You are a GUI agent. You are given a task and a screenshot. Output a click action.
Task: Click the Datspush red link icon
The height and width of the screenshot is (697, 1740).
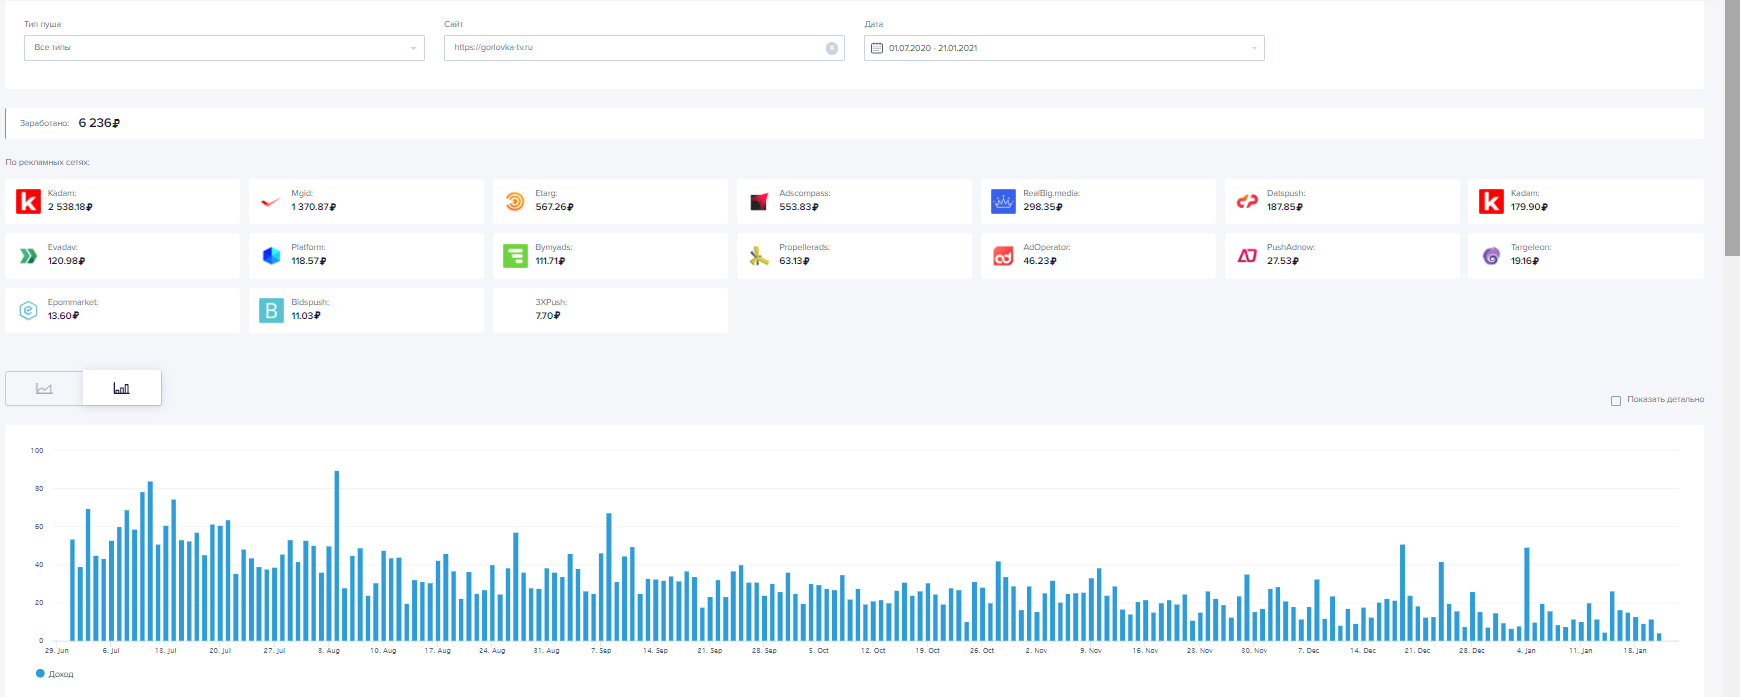tap(1247, 201)
